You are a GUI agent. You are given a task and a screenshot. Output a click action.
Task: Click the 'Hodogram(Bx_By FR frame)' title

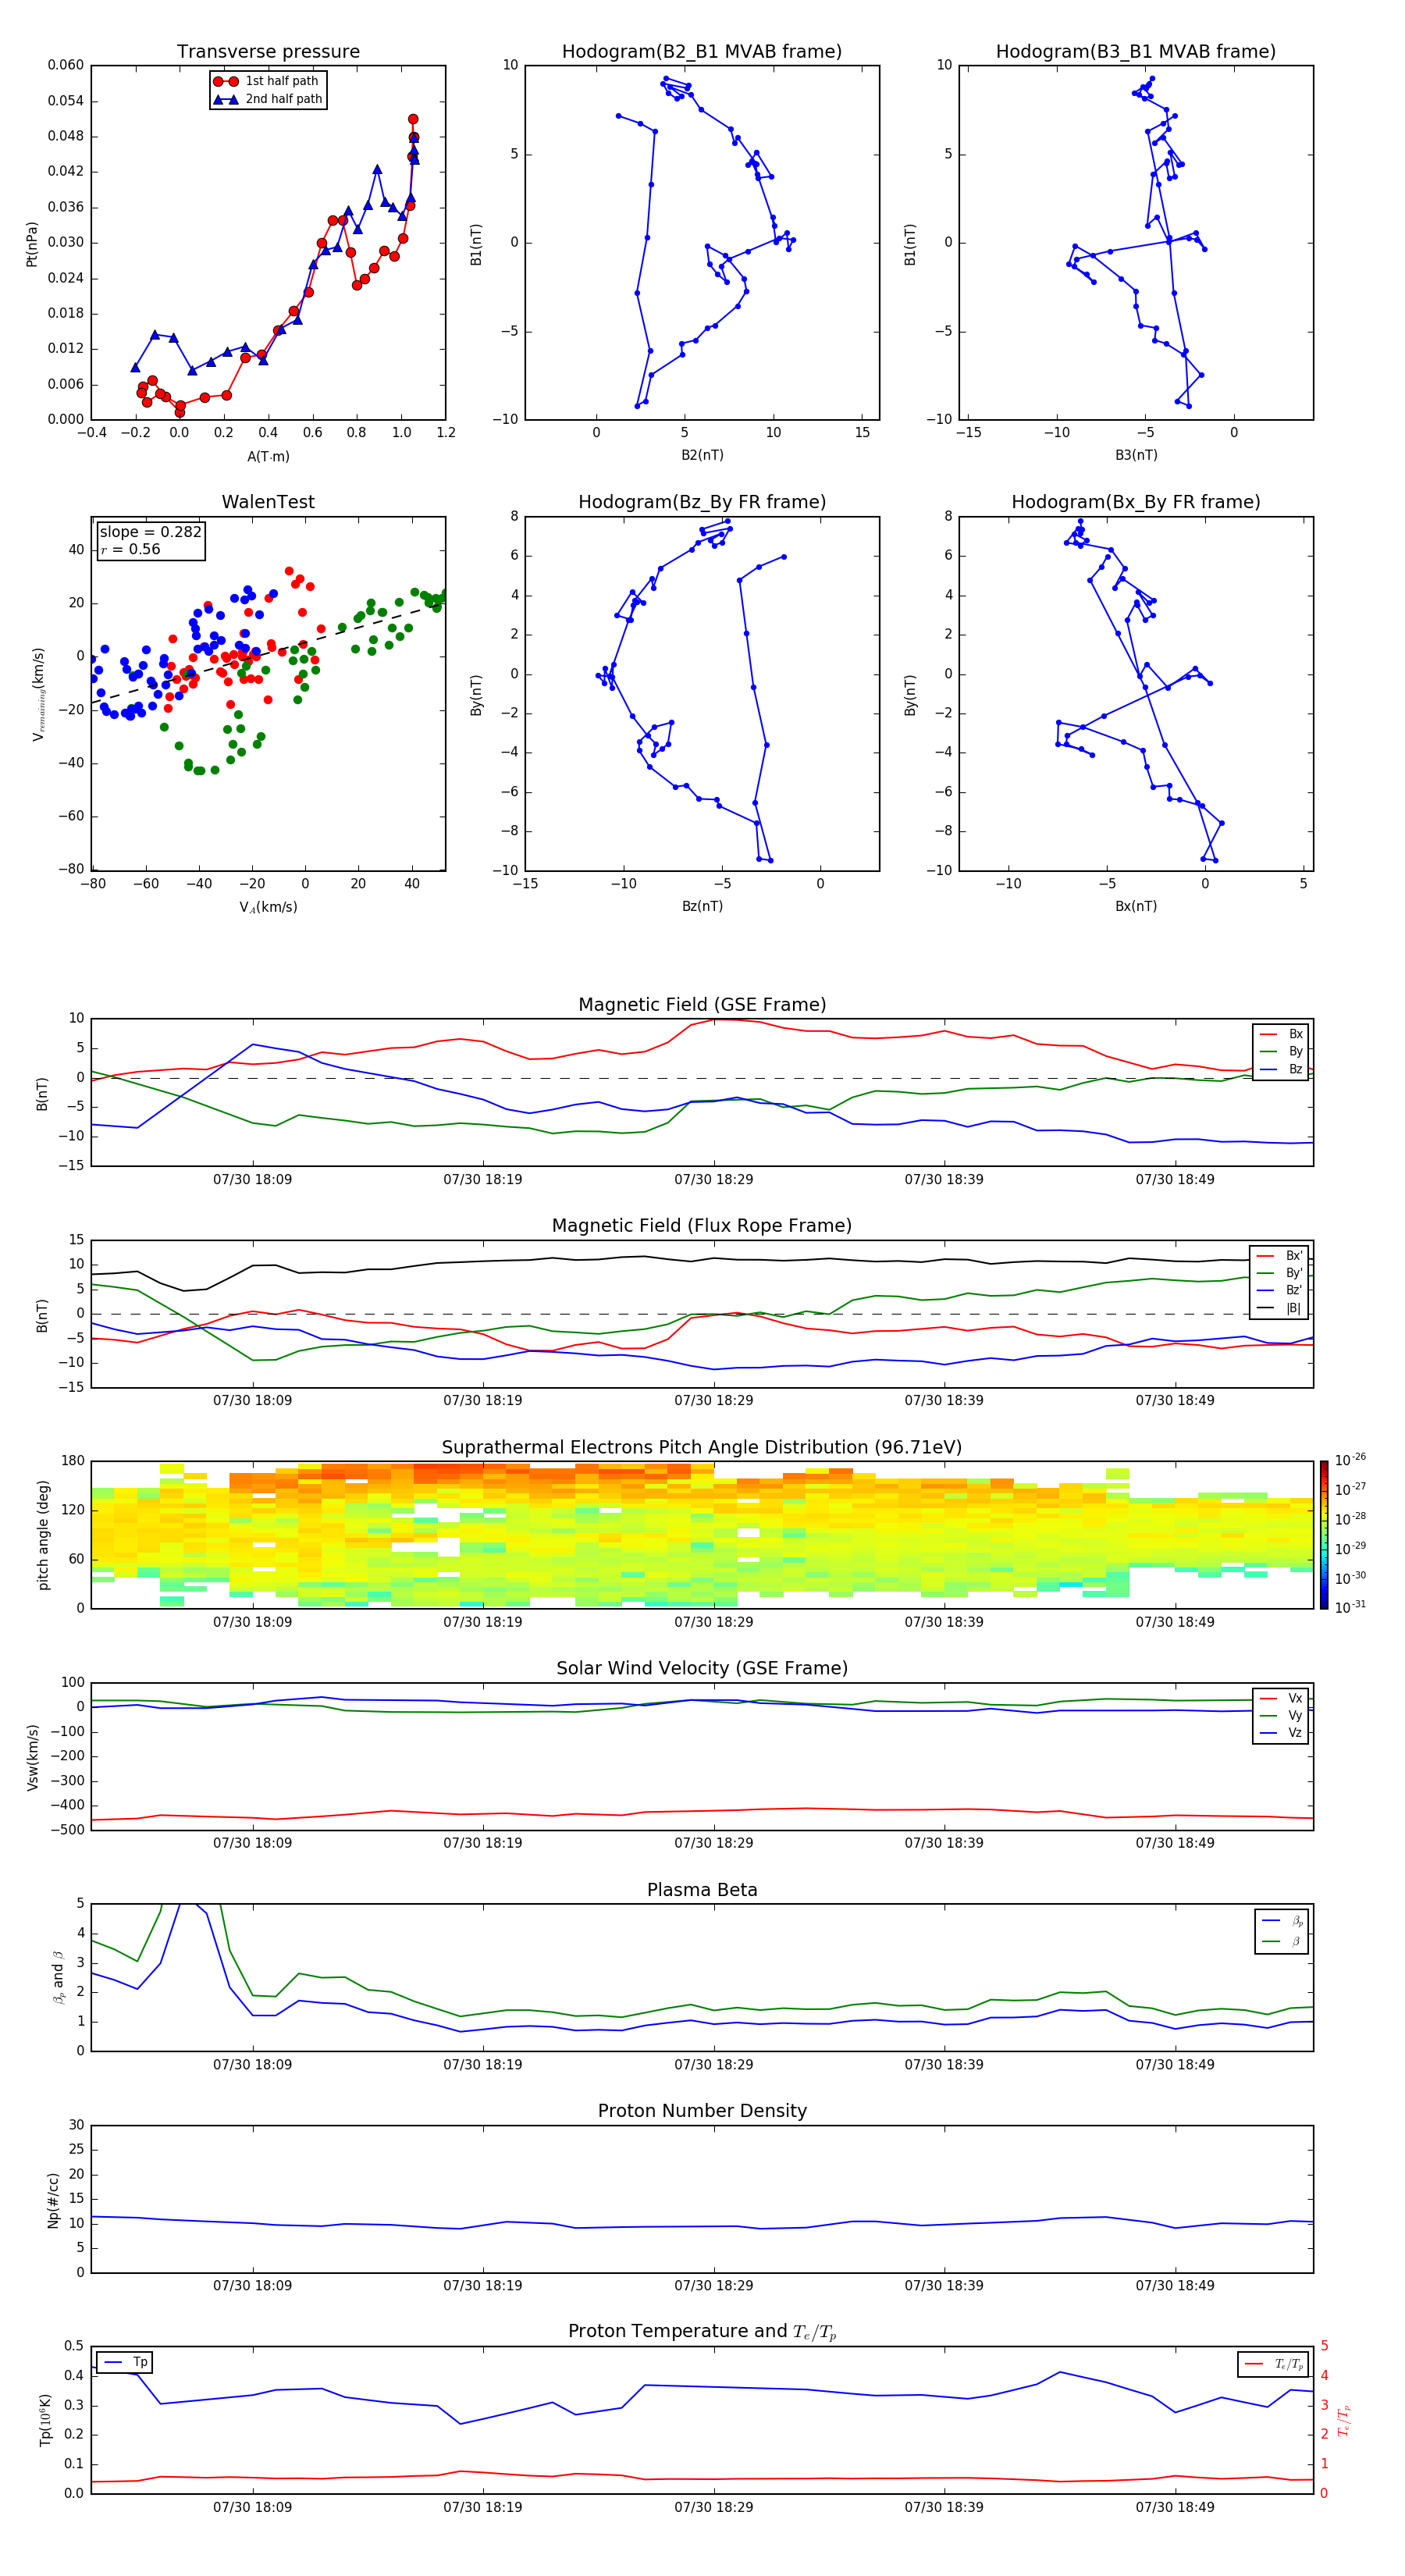pos(1136,502)
